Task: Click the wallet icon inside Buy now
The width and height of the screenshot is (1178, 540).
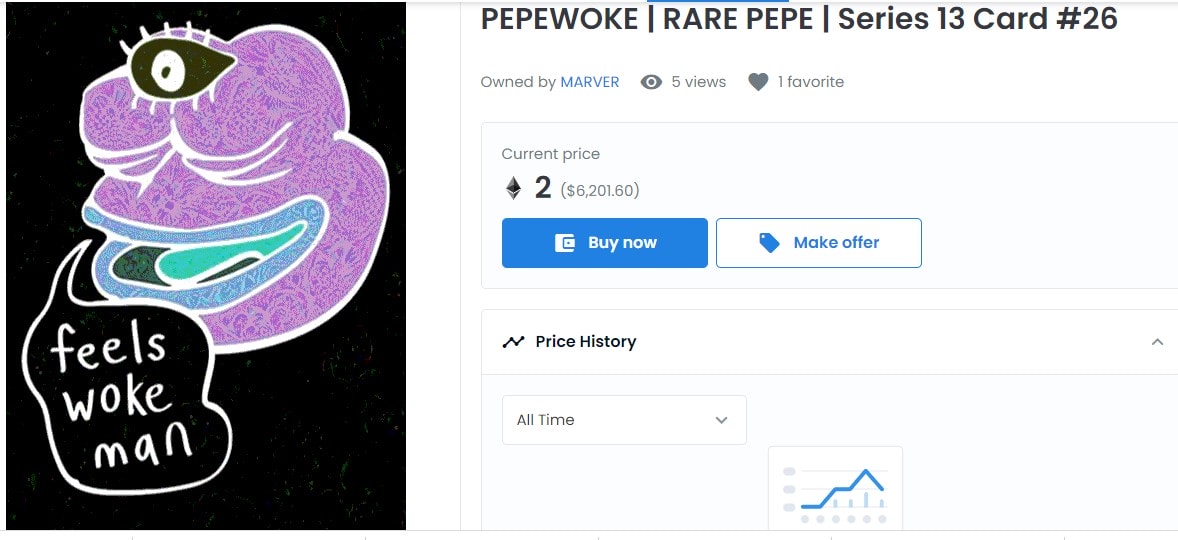Action: 565,243
